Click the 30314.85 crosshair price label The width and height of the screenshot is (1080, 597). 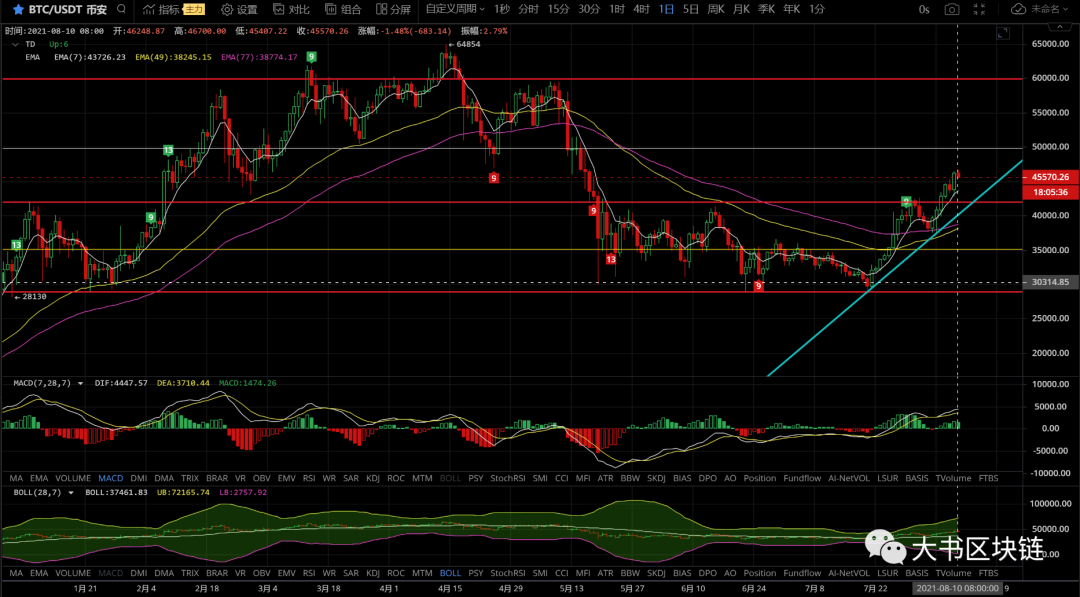pyautogui.click(x=1050, y=282)
